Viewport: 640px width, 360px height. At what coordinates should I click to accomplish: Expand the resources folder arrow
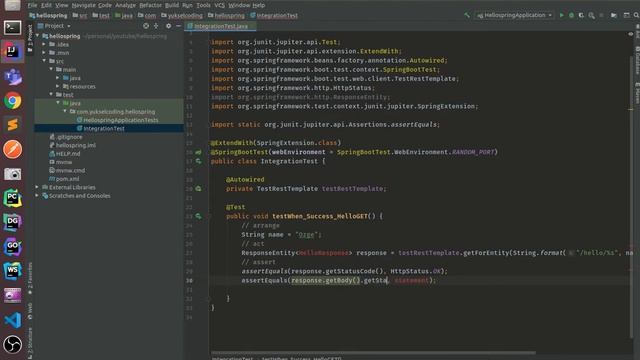[x=58, y=86]
